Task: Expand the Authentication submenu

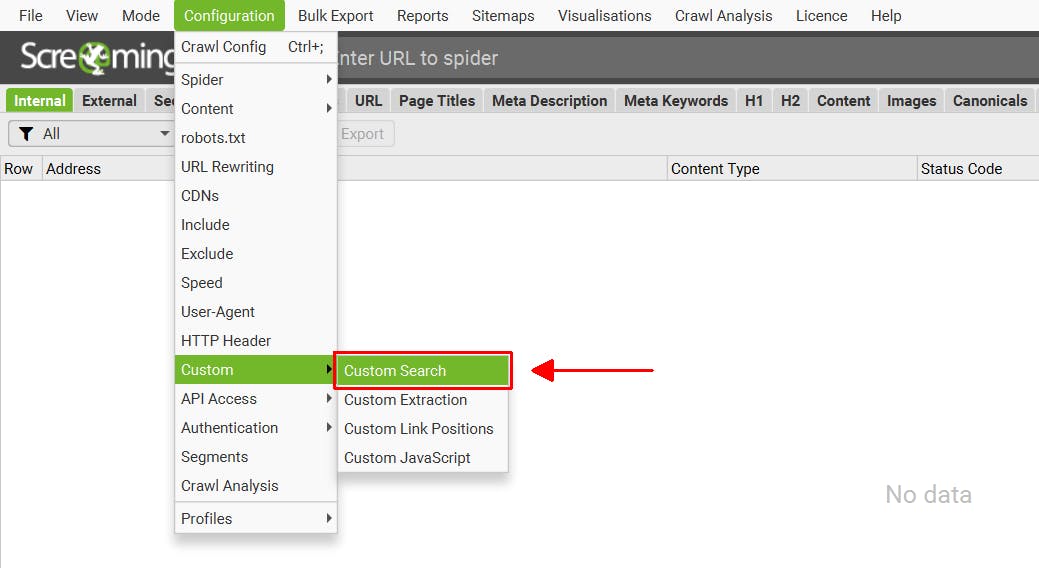Action: 256,428
